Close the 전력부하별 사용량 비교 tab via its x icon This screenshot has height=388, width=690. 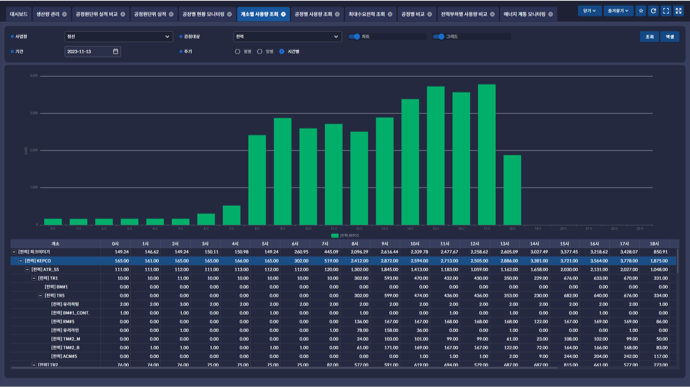[492, 14]
